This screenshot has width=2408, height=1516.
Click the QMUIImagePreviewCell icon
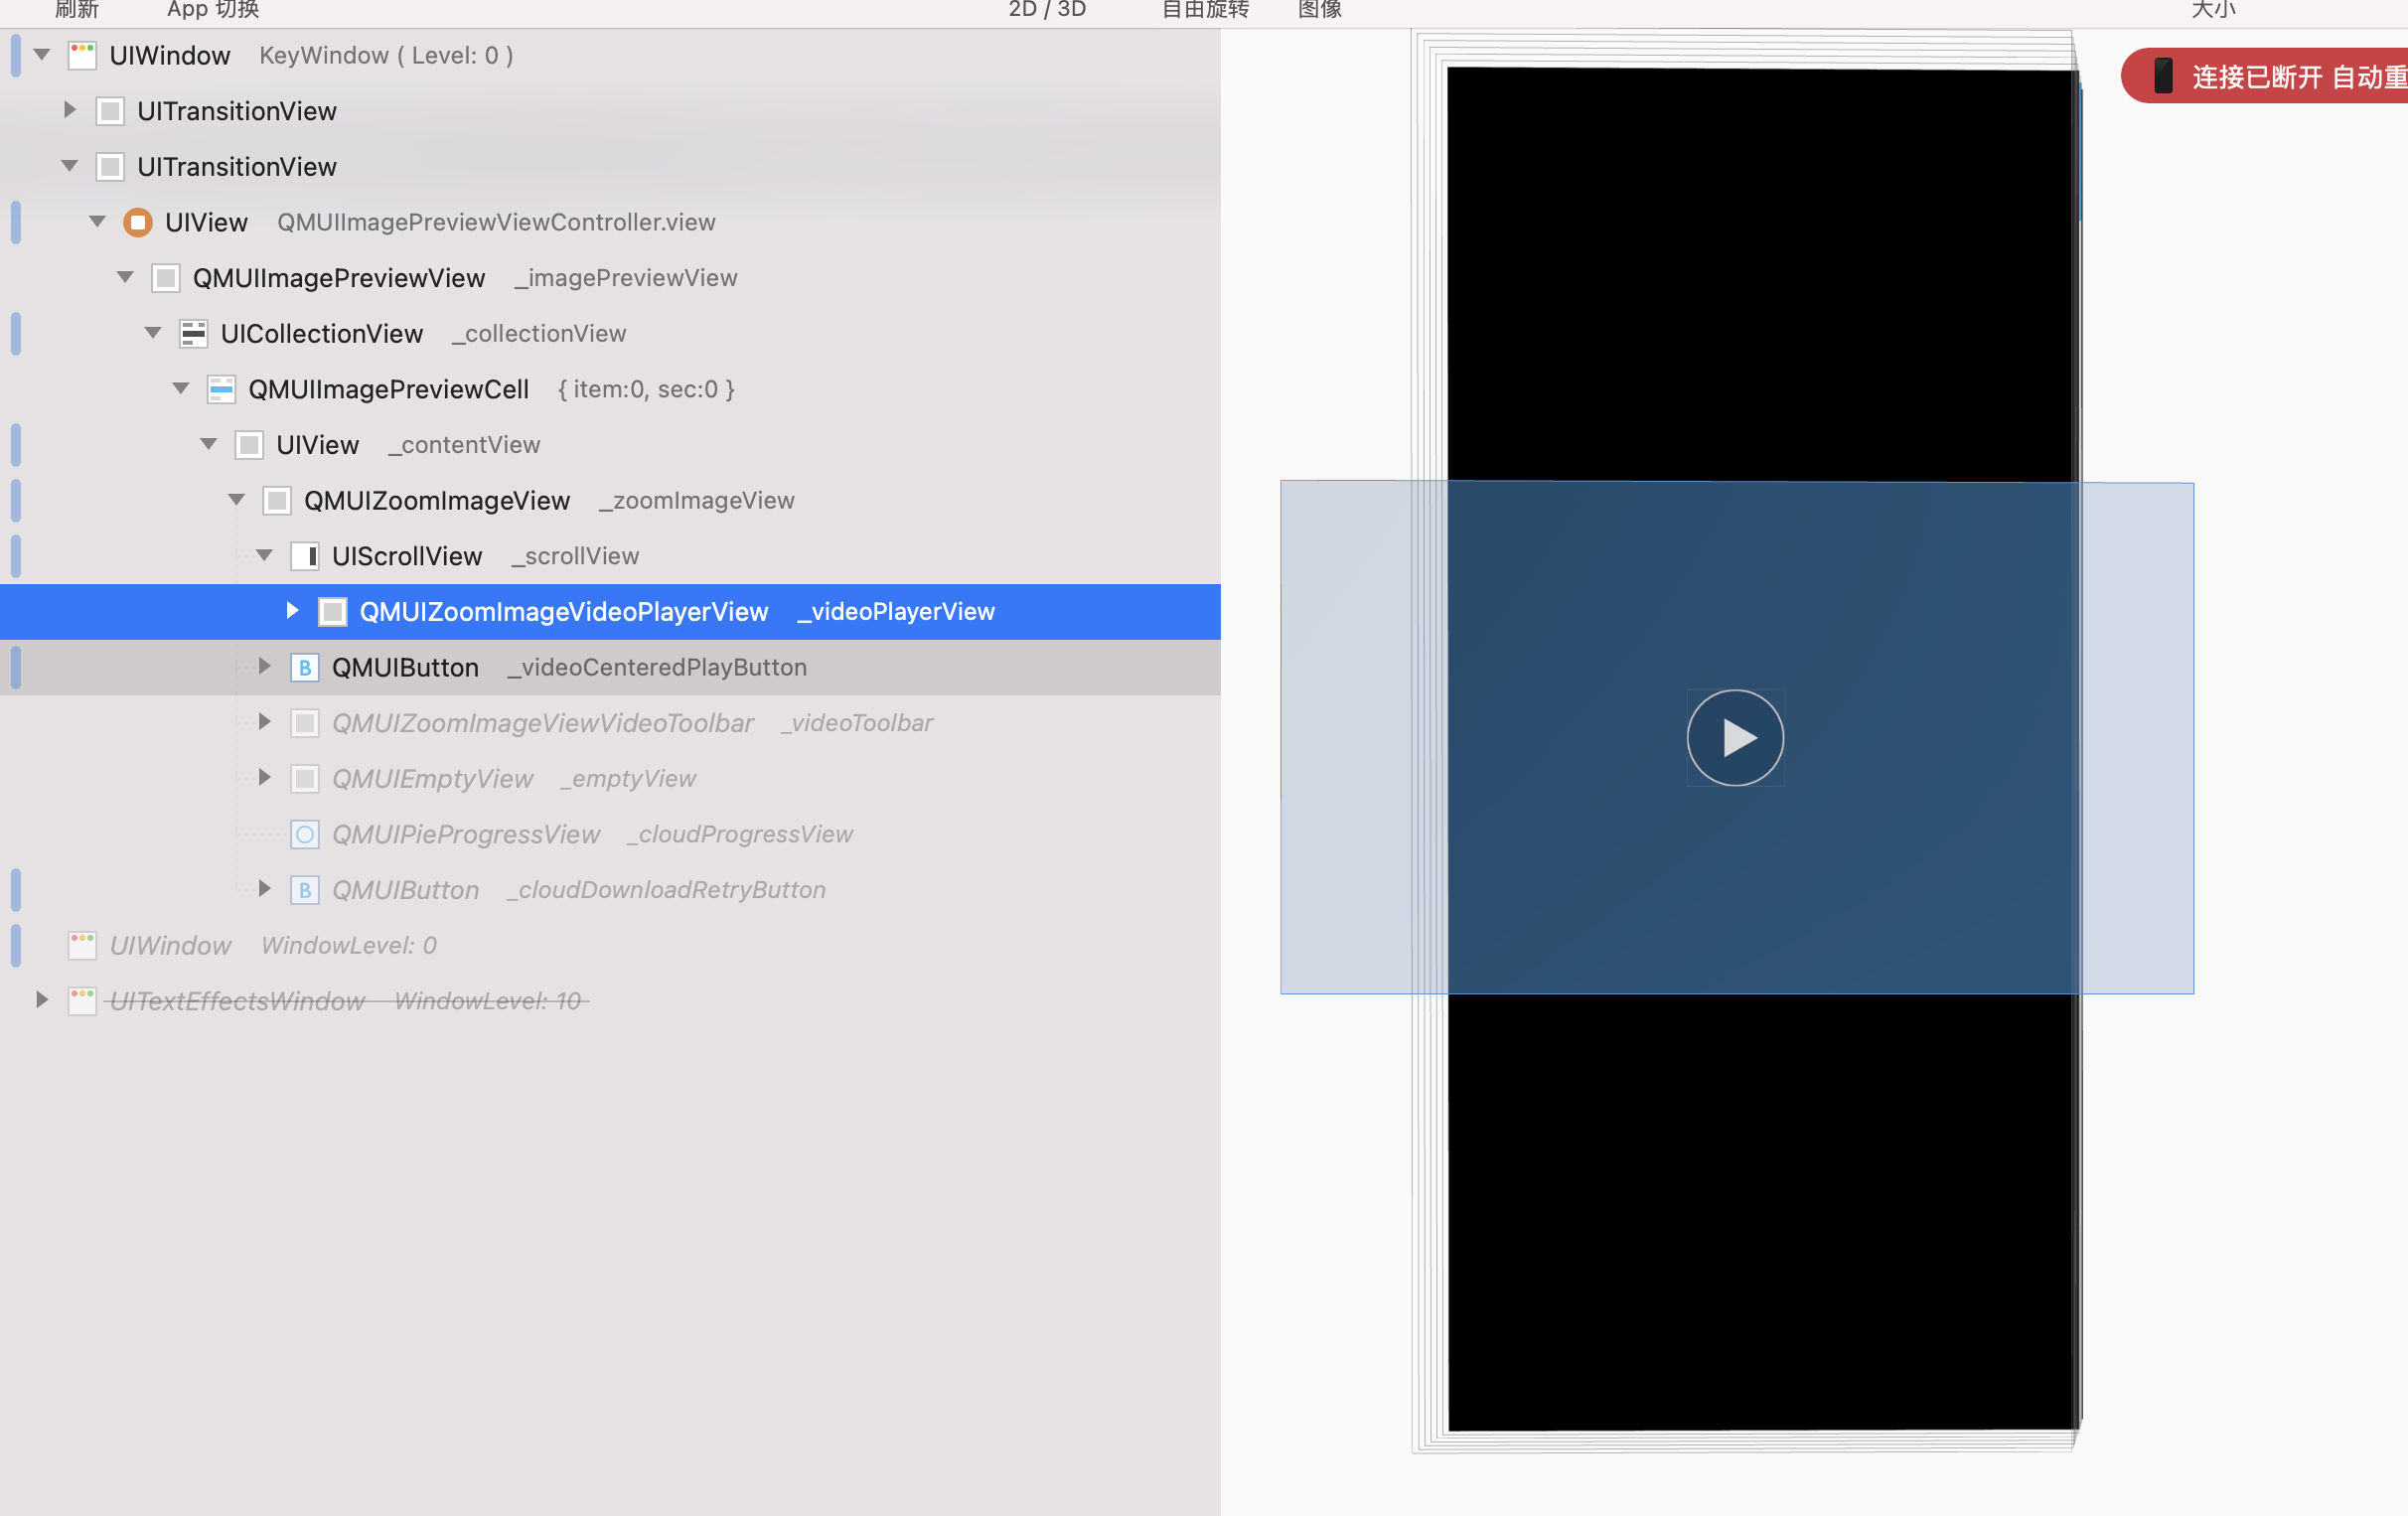click(x=220, y=389)
